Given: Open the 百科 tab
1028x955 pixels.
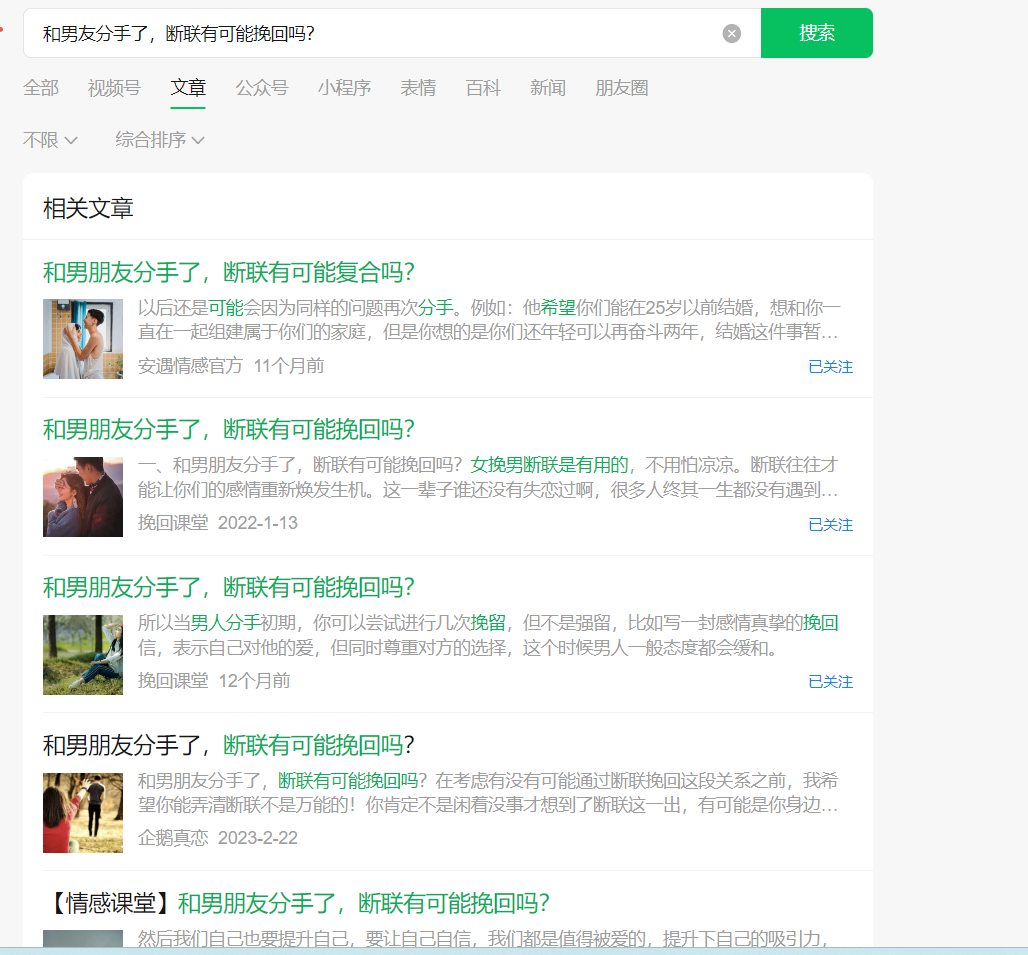Looking at the screenshot, I should tap(483, 88).
